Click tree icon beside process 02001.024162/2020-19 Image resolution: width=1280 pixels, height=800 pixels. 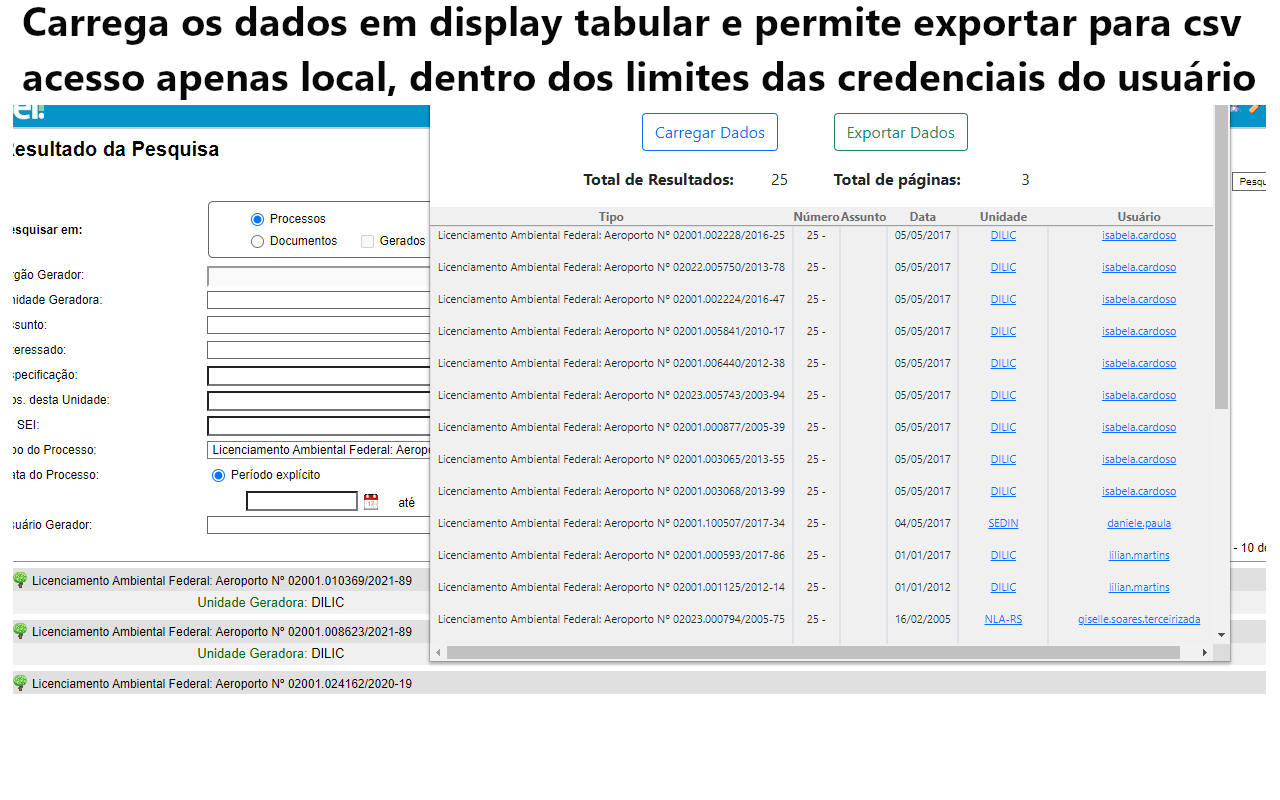pyautogui.click(x=20, y=682)
